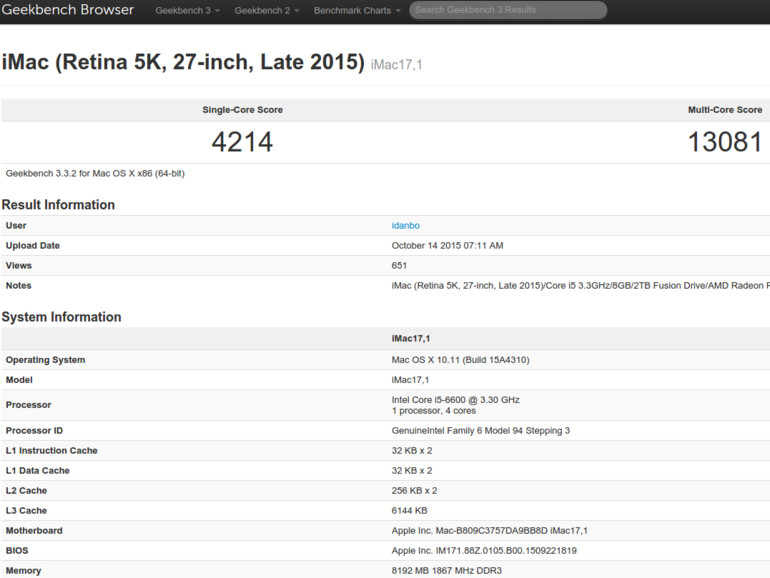770x578 pixels.
Task: Click the Upload Date row label
Action: point(32,246)
